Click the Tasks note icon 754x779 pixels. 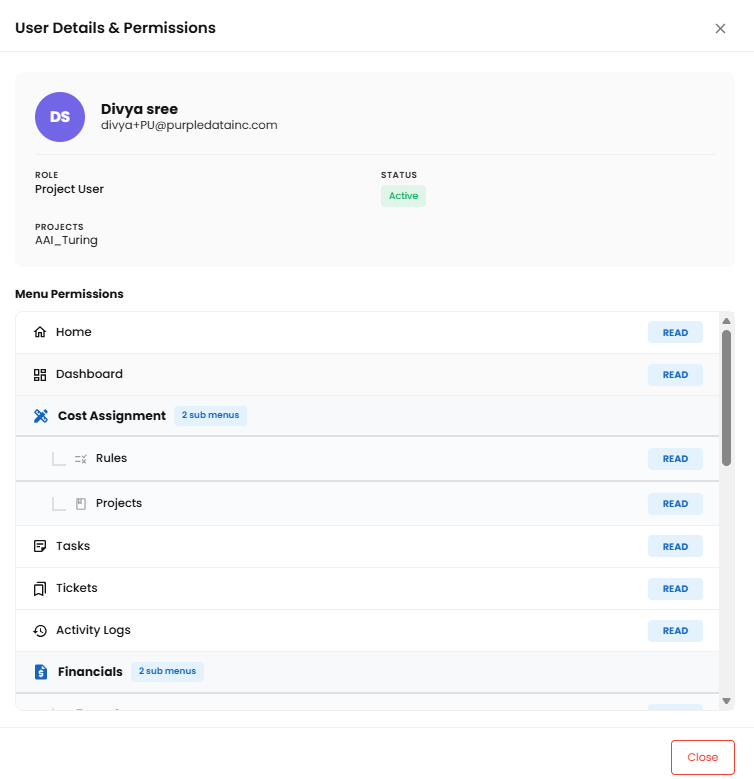40,546
